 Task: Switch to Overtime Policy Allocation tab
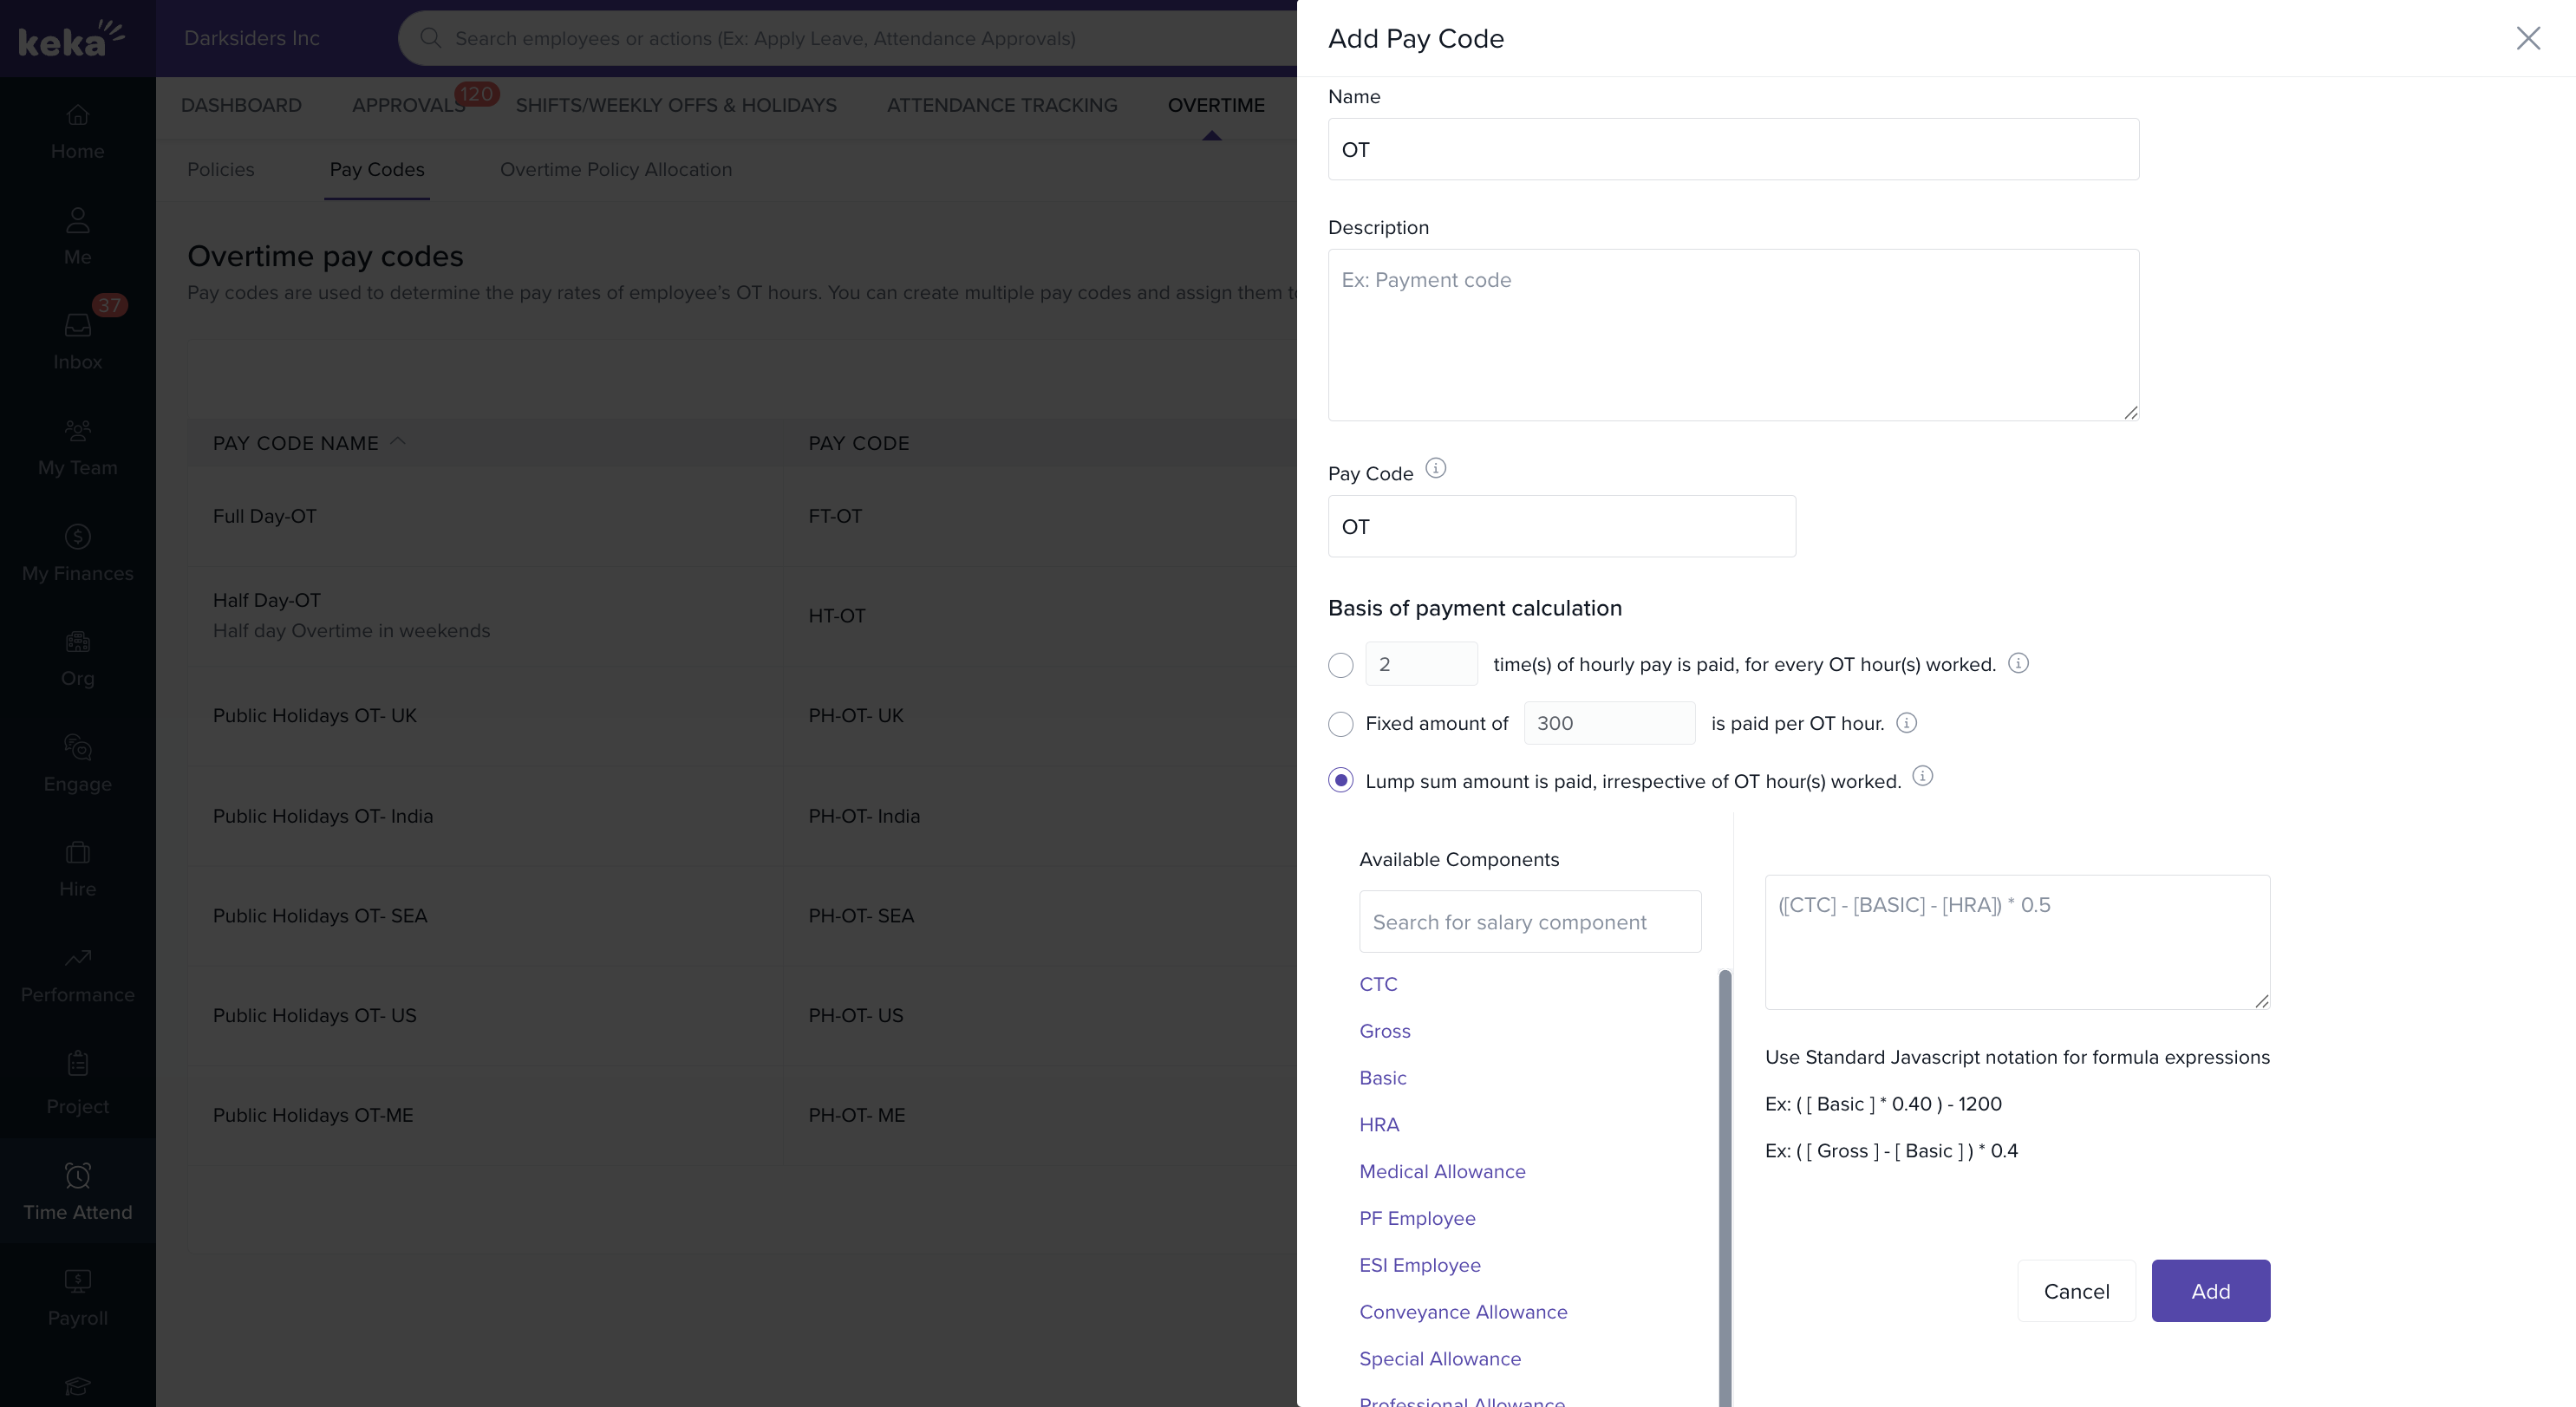click(615, 169)
